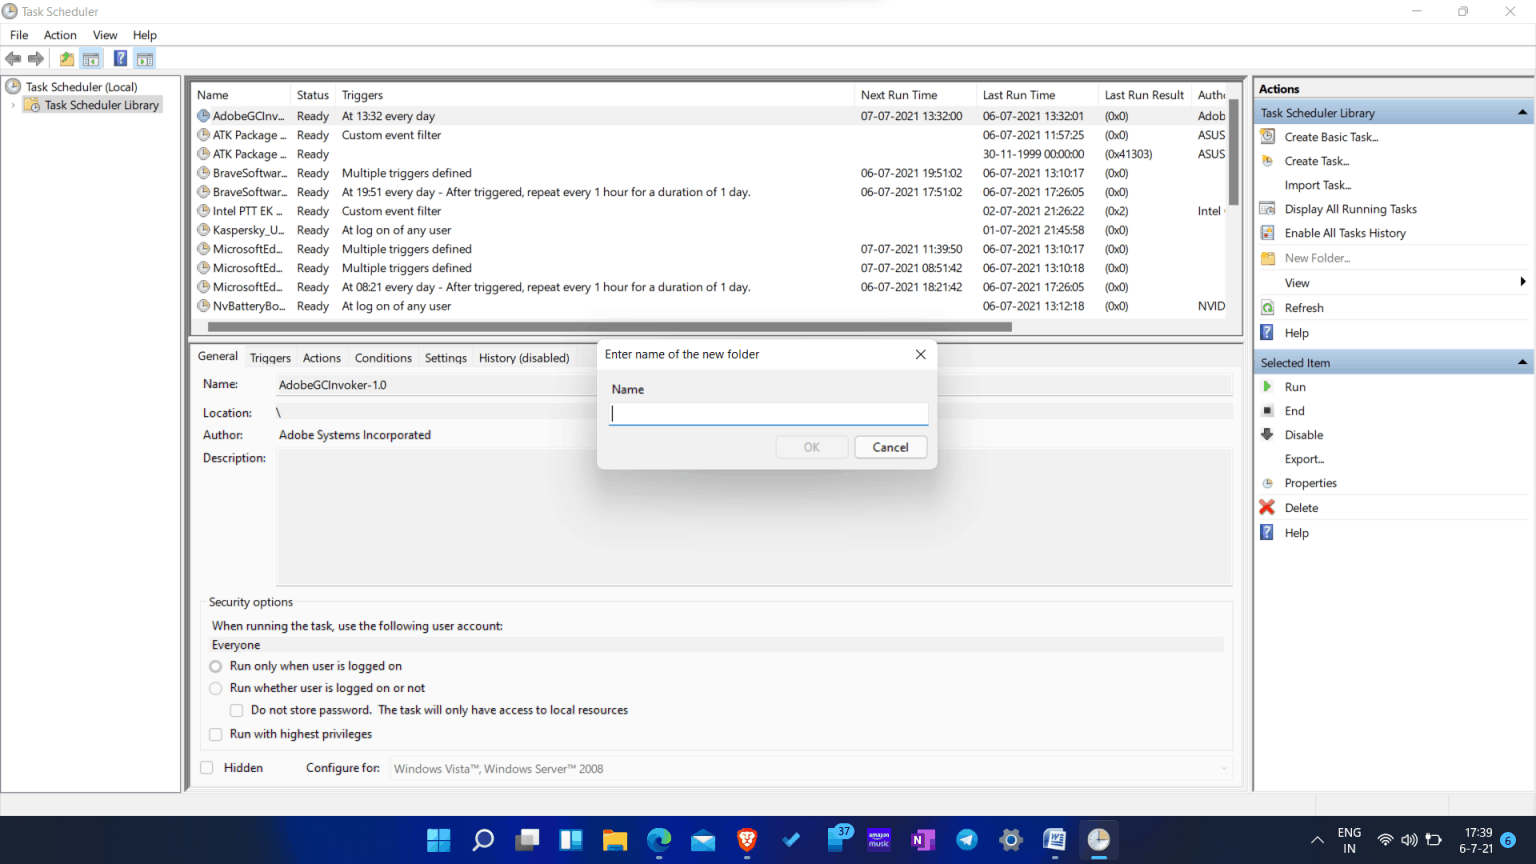Expand the View submenu arrow in Actions
The width and height of the screenshot is (1536, 864).
(x=1522, y=283)
